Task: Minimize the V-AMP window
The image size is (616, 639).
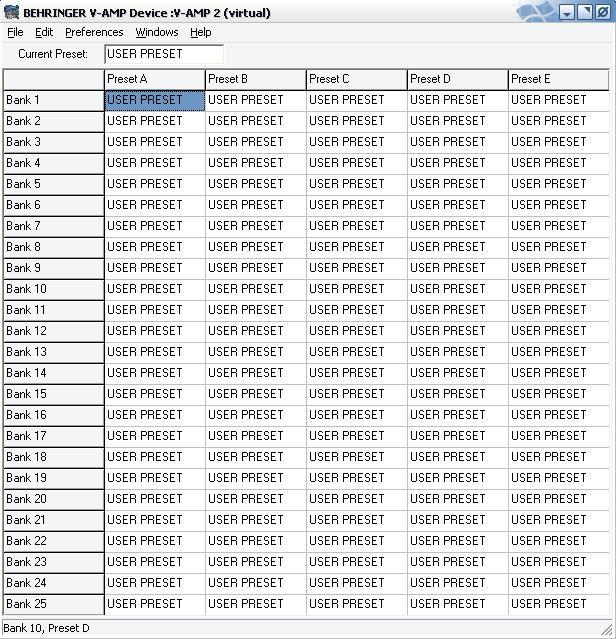Action: (567, 13)
